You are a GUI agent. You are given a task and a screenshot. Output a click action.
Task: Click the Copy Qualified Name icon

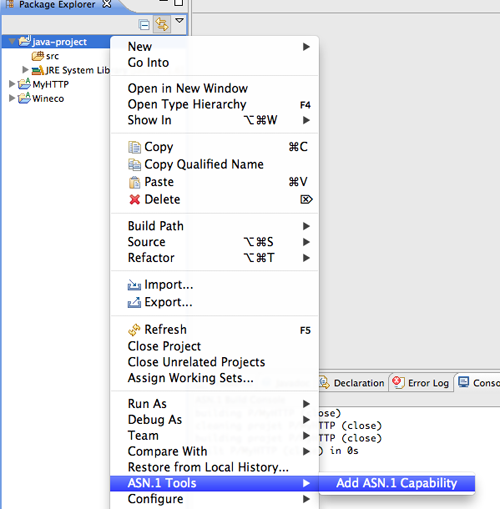click(134, 164)
